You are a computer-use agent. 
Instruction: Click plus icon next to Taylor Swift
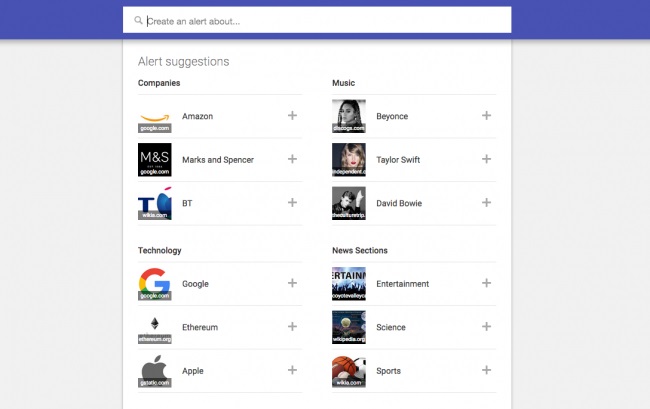click(x=486, y=159)
